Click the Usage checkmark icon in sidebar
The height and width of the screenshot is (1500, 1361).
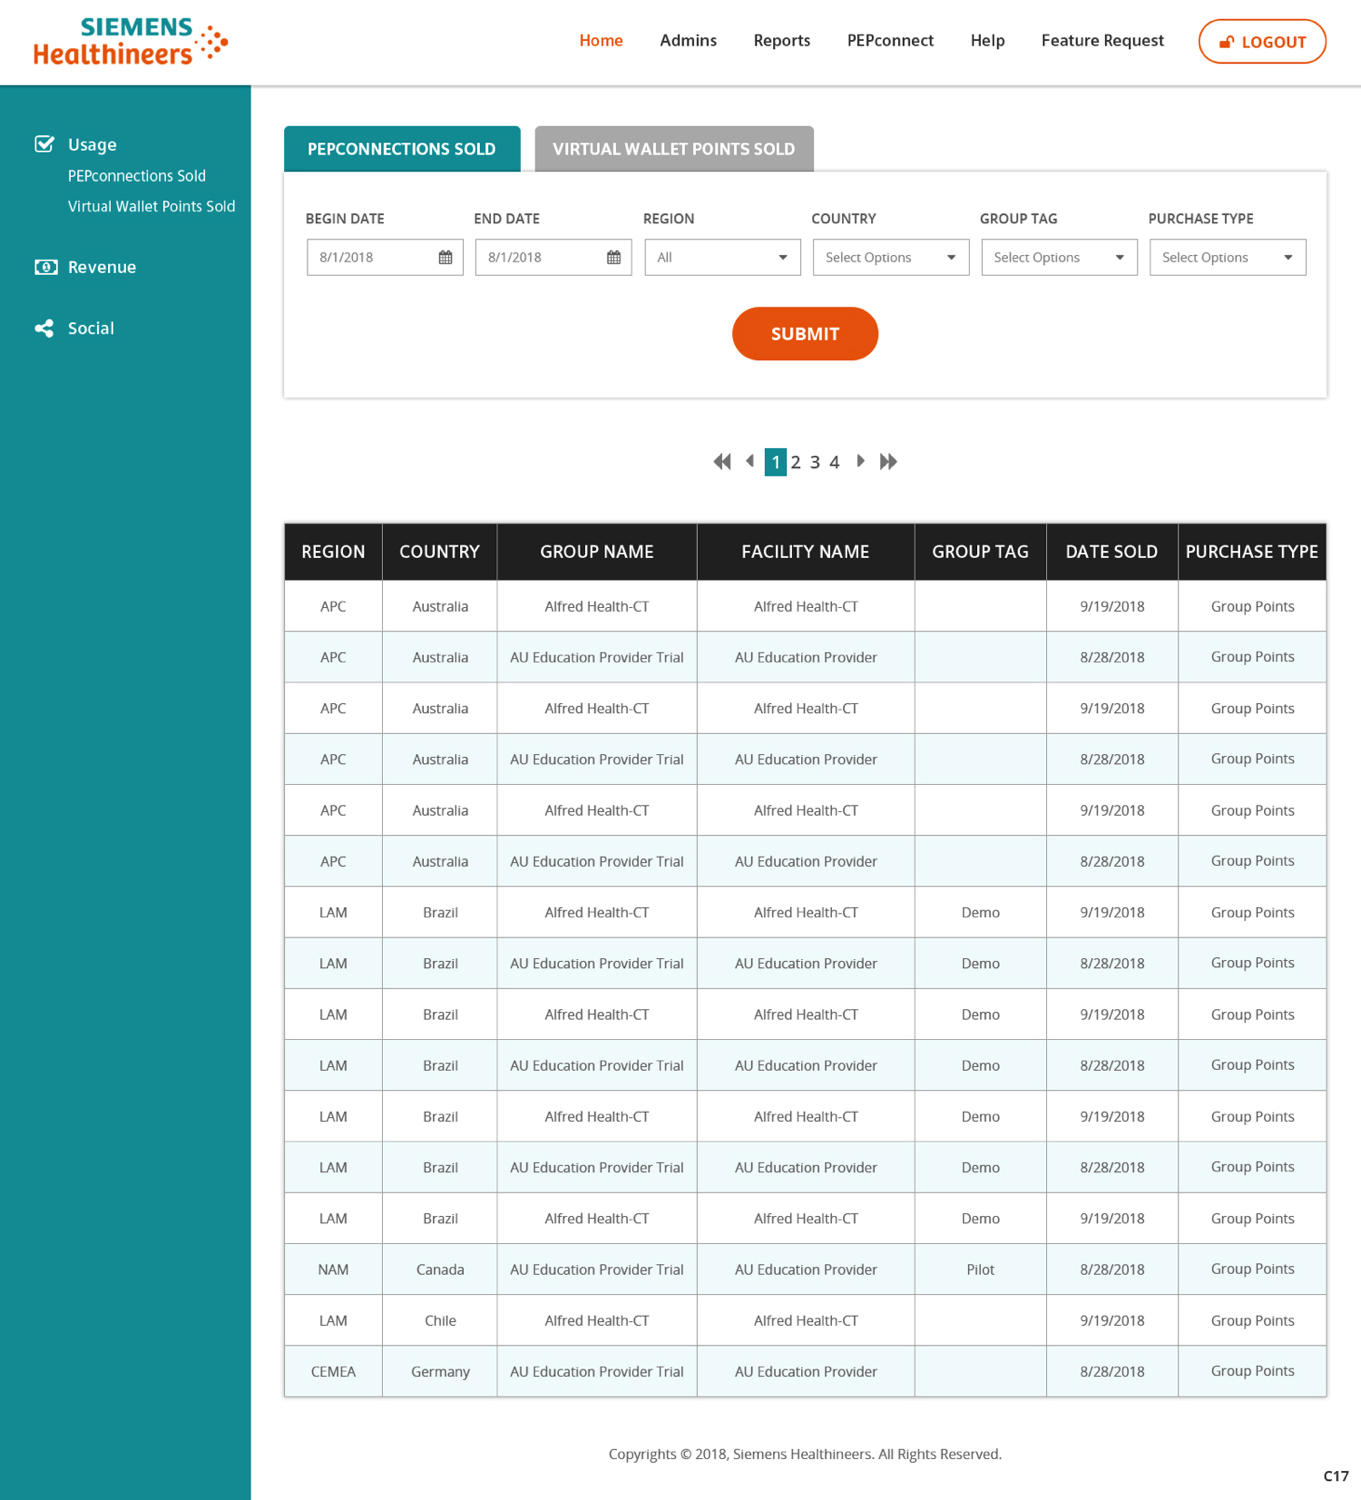point(44,144)
